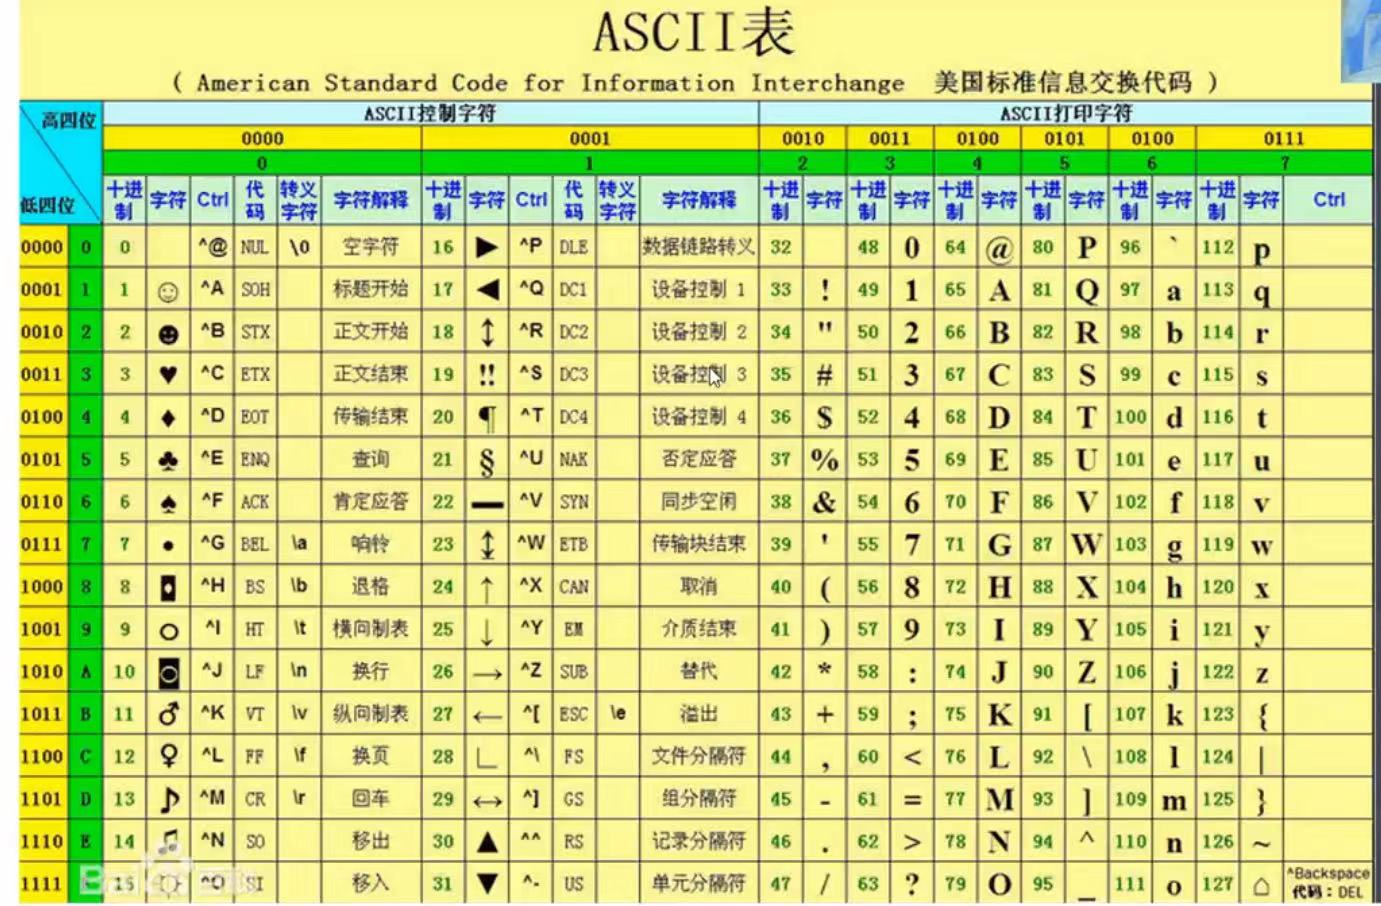Click the "^[" Ctrl cell
The height and width of the screenshot is (906, 1381).
click(531, 713)
